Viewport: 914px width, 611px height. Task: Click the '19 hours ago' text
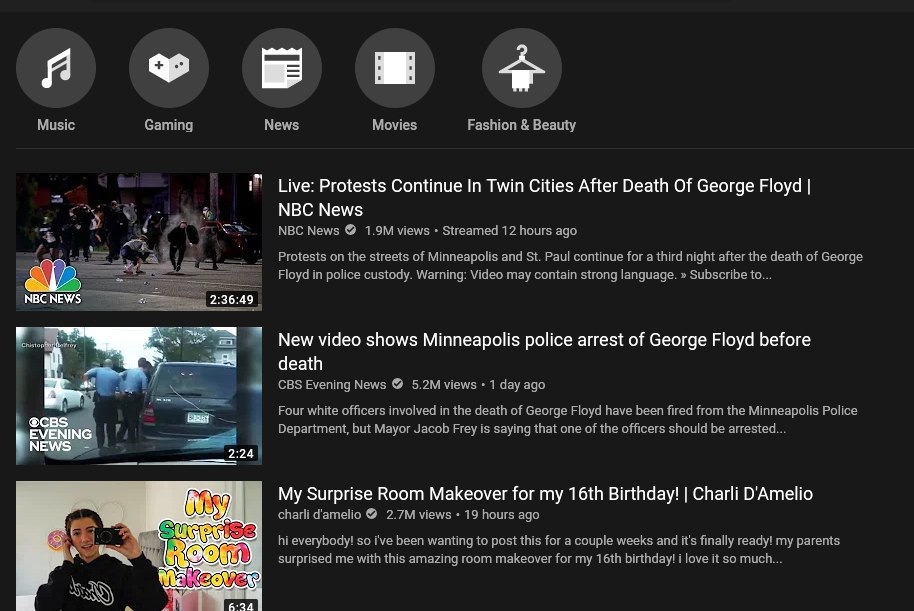(501, 514)
